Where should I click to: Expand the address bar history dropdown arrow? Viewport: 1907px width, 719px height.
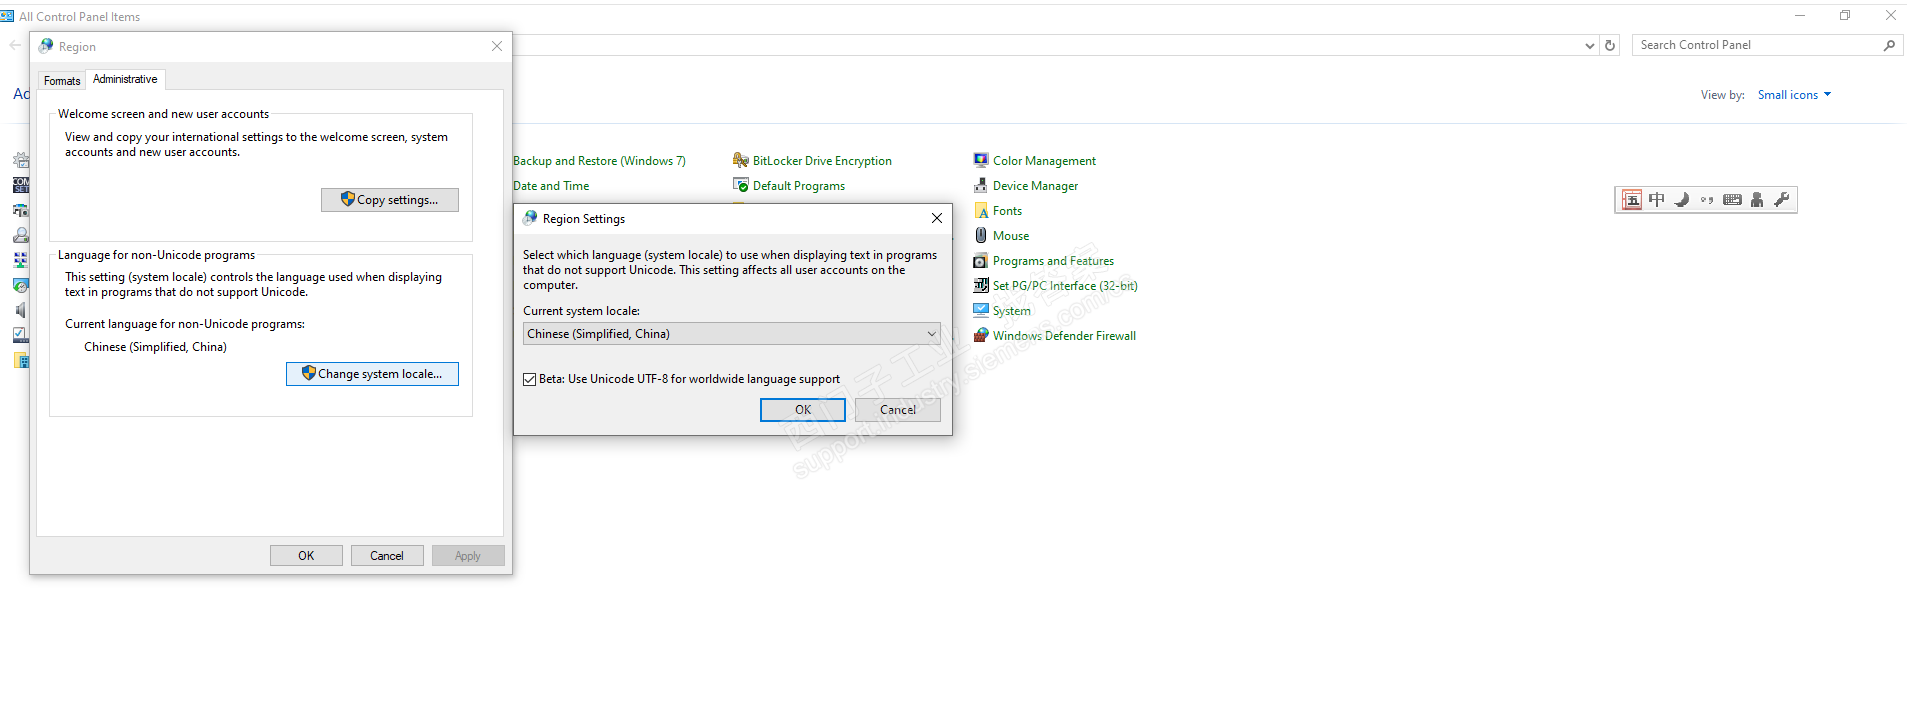click(1590, 45)
